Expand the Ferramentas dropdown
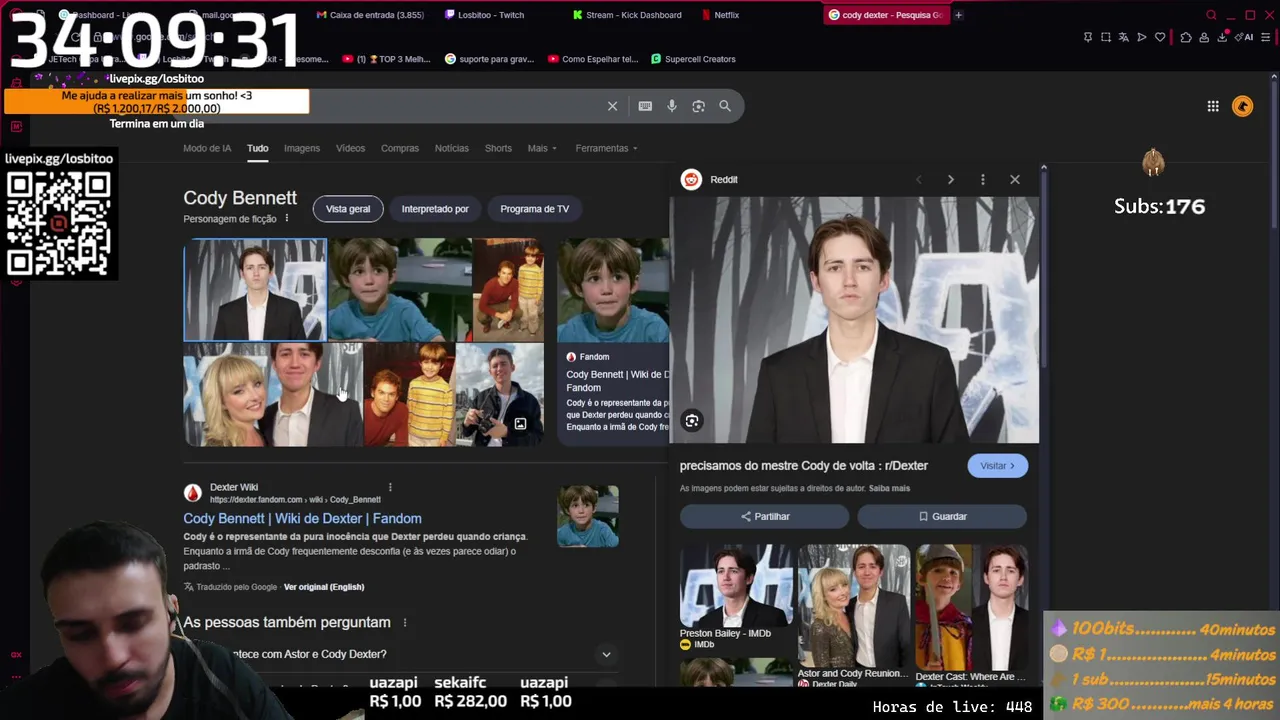Image resolution: width=1280 pixels, height=720 pixels. (x=607, y=148)
